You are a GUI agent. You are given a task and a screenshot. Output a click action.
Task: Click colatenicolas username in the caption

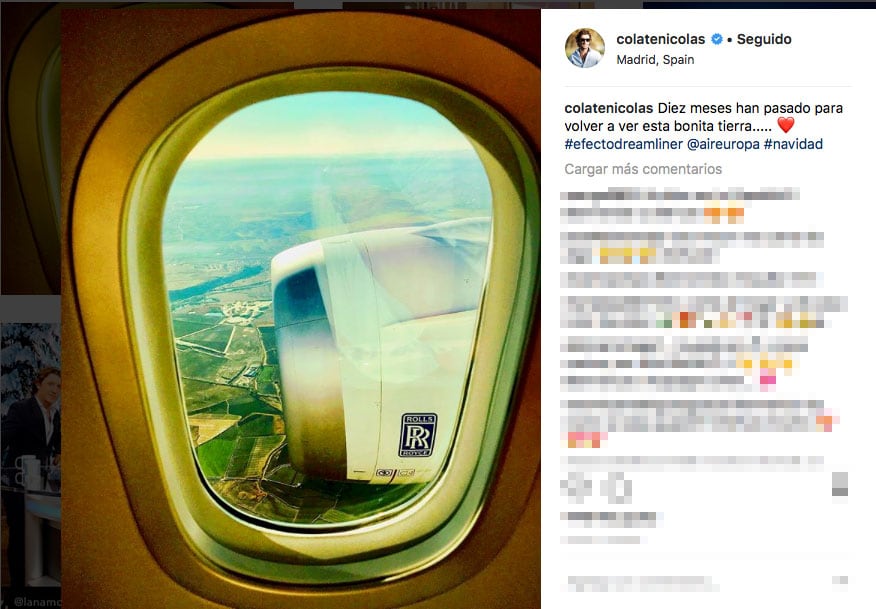point(608,108)
